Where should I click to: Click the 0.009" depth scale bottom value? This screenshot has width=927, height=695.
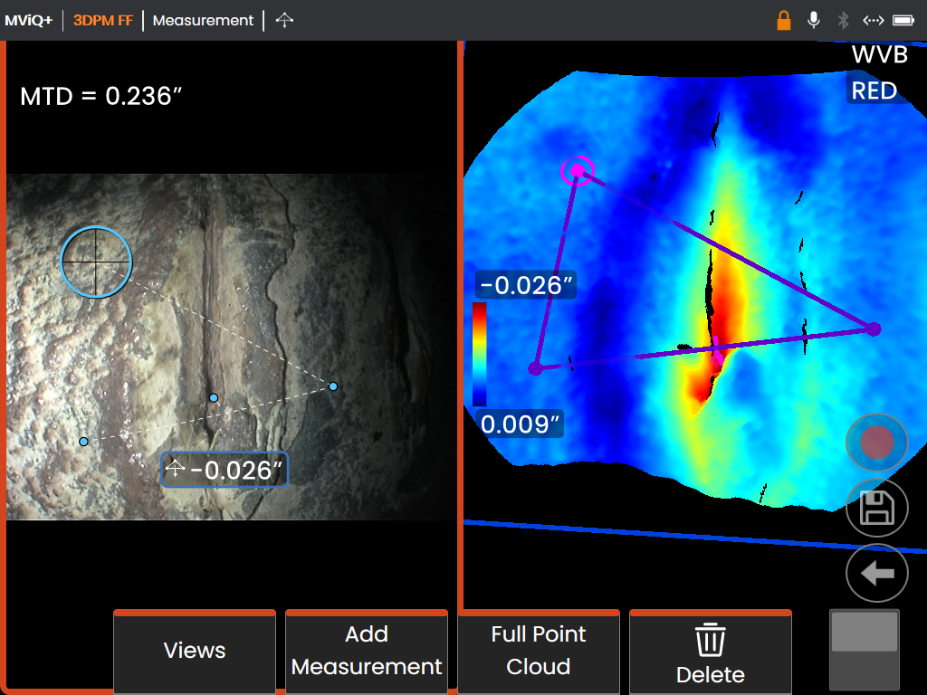(x=520, y=424)
